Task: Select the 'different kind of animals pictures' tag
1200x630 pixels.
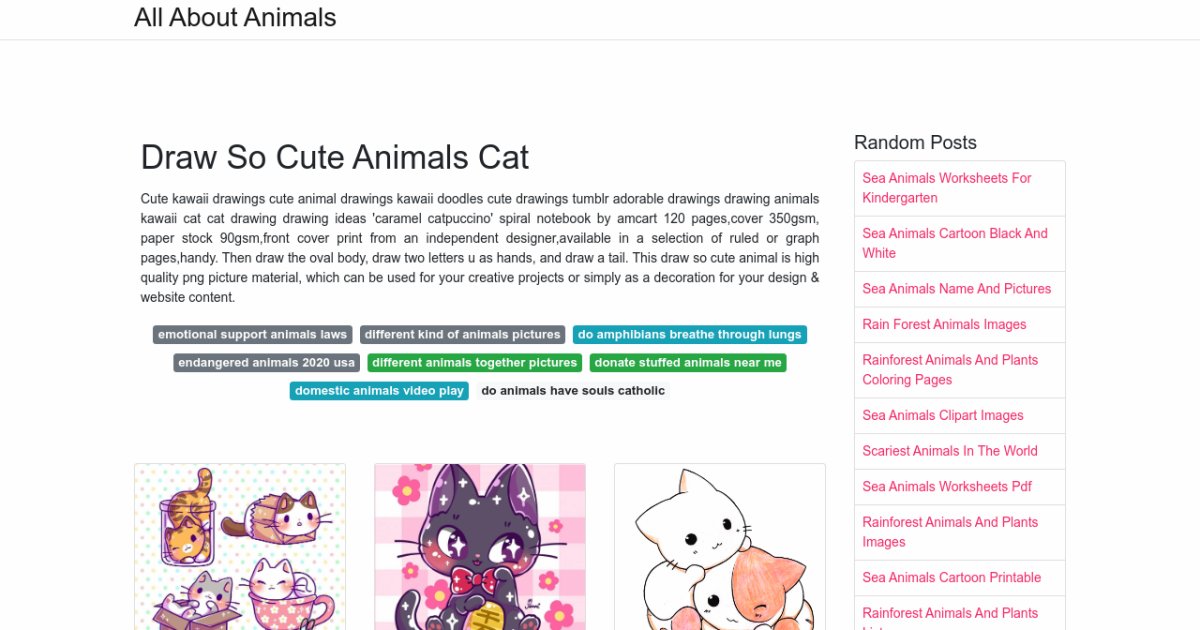Action: (x=462, y=335)
